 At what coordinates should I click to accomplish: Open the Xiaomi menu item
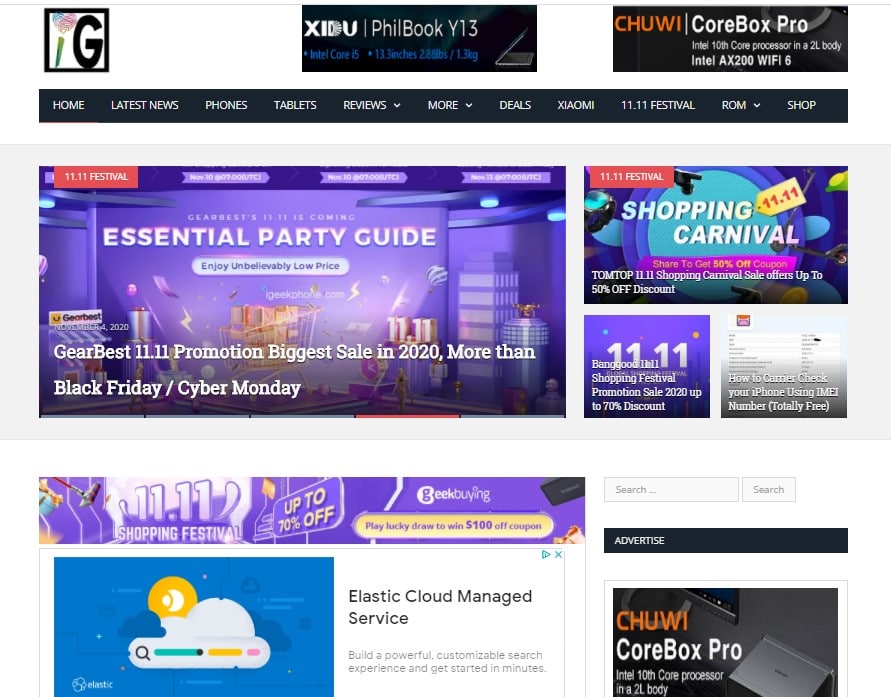(x=576, y=105)
